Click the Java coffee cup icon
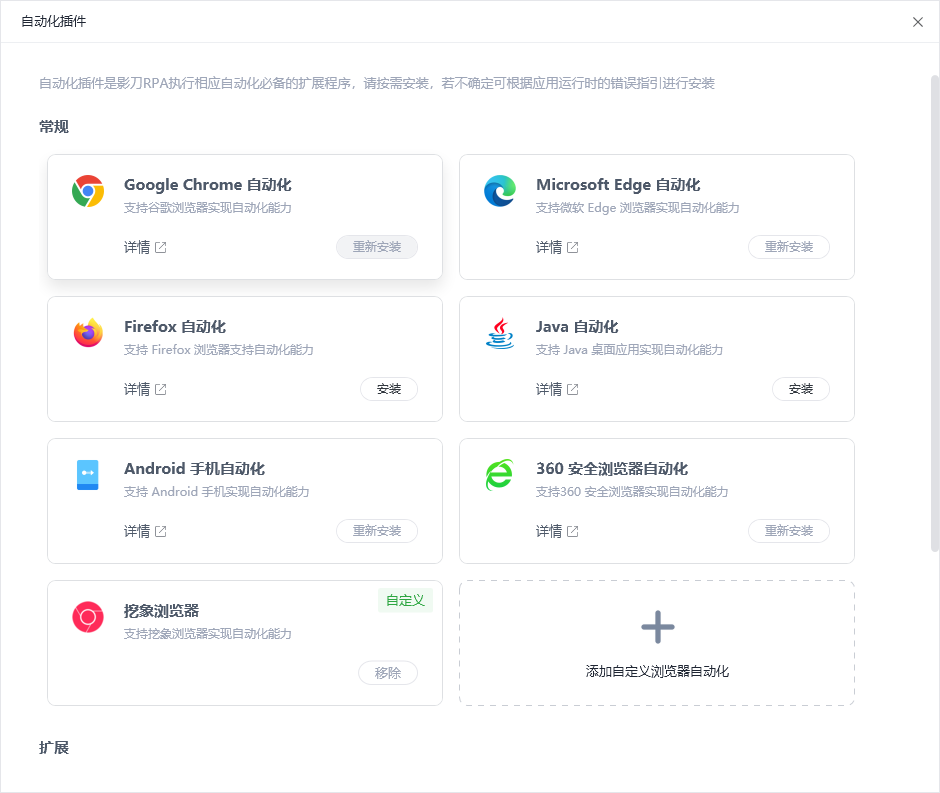Image resolution: width=940 pixels, height=793 pixels. [x=500, y=333]
